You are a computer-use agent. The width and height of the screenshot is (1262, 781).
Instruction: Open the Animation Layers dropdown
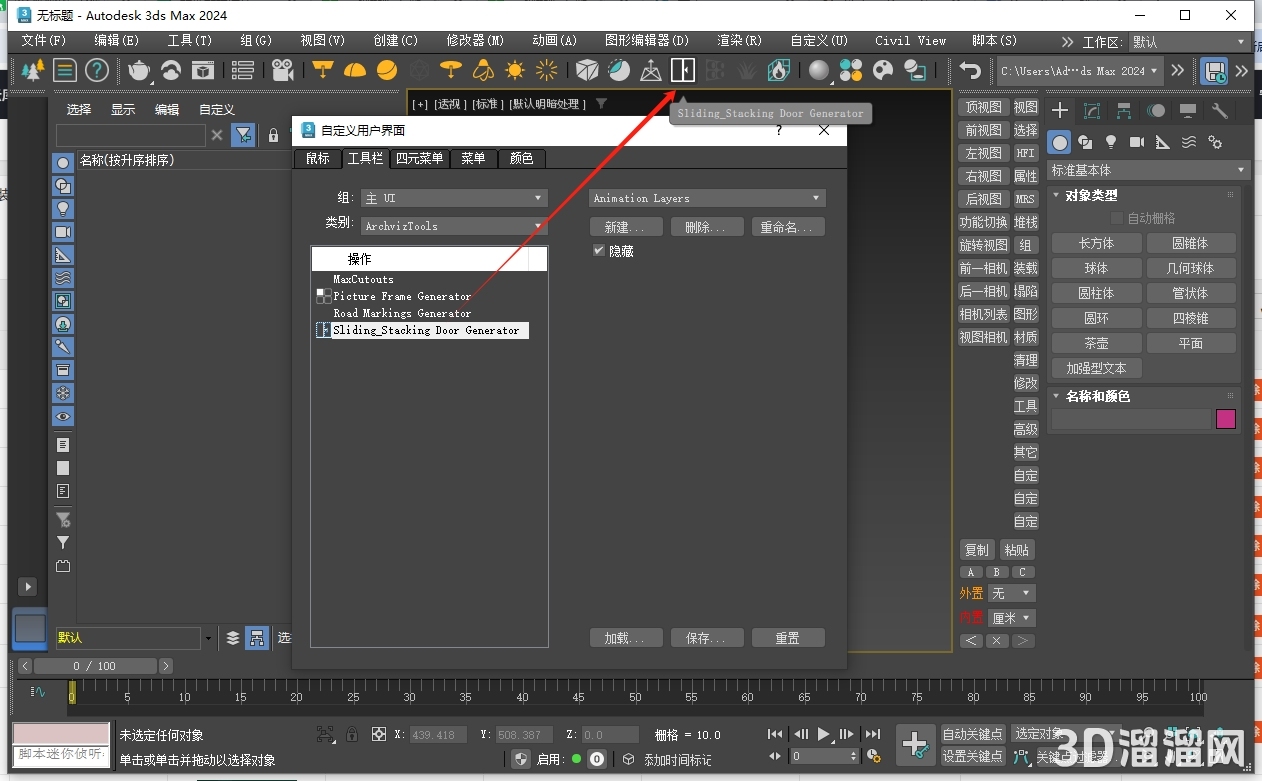click(x=707, y=197)
